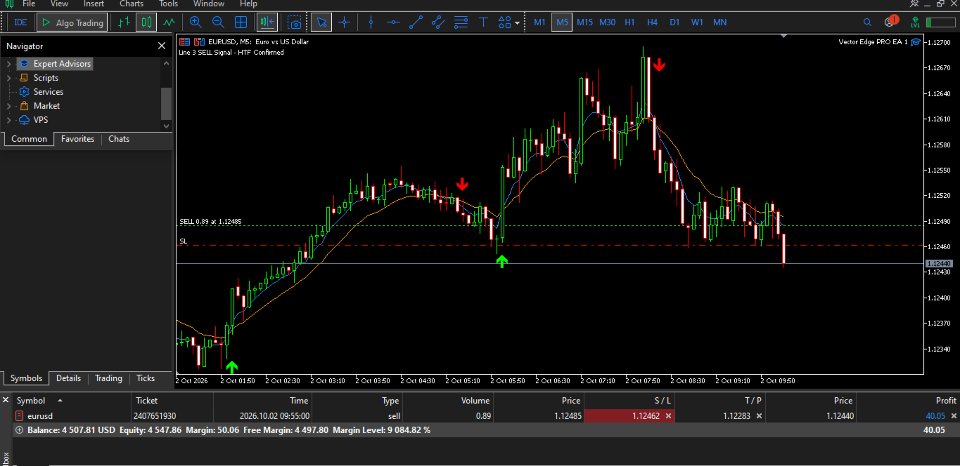The image size is (960, 466).
Task: Open the Help menu
Action: [x=248, y=4]
